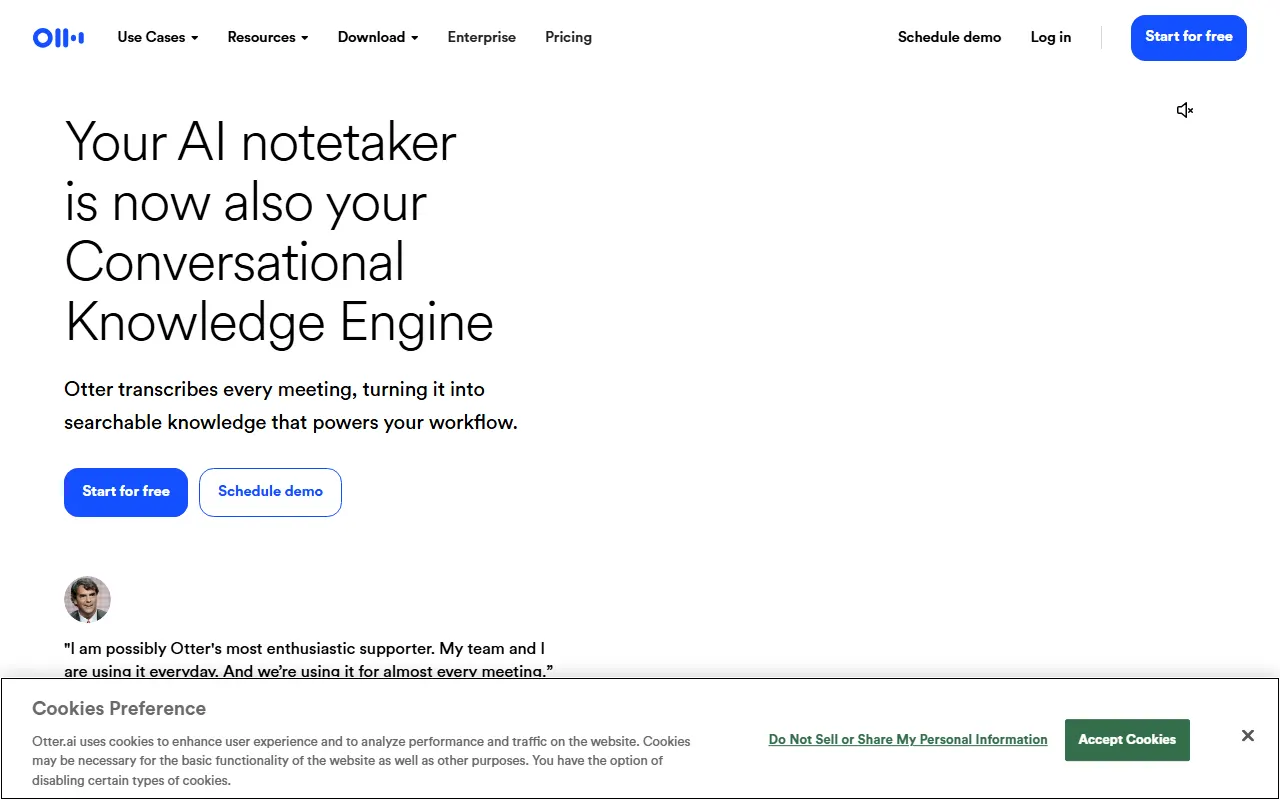Click the testimonial author's avatar photo
The width and height of the screenshot is (1280, 800).
(87, 600)
